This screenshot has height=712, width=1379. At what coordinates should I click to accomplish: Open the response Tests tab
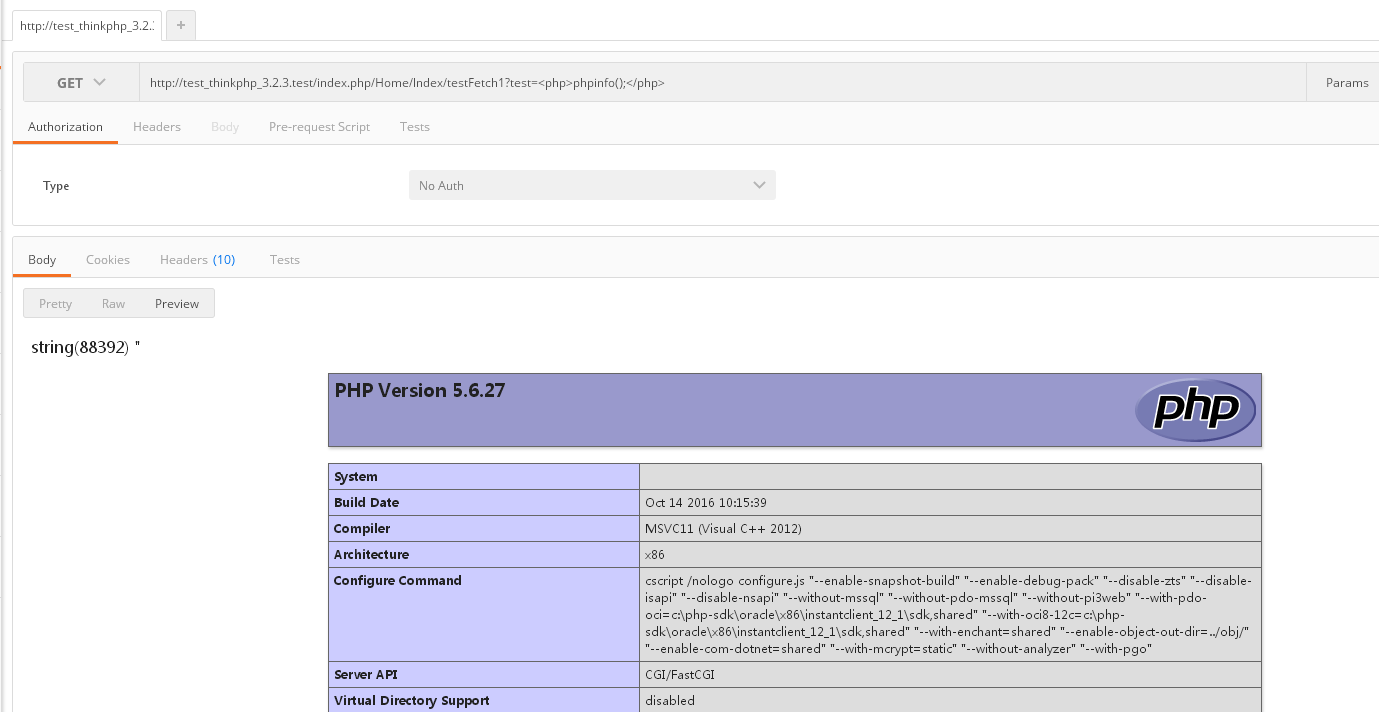(x=285, y=260)
